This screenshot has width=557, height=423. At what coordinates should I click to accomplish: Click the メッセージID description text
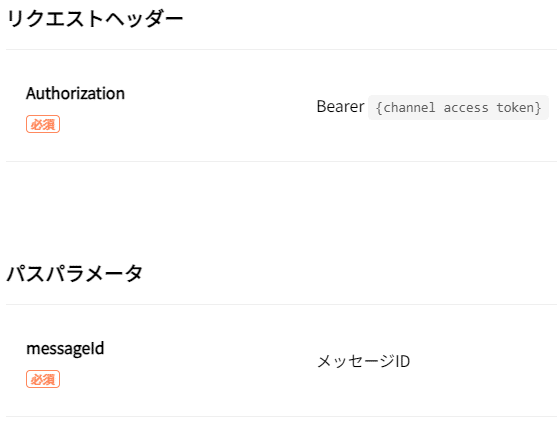[363, 361]
